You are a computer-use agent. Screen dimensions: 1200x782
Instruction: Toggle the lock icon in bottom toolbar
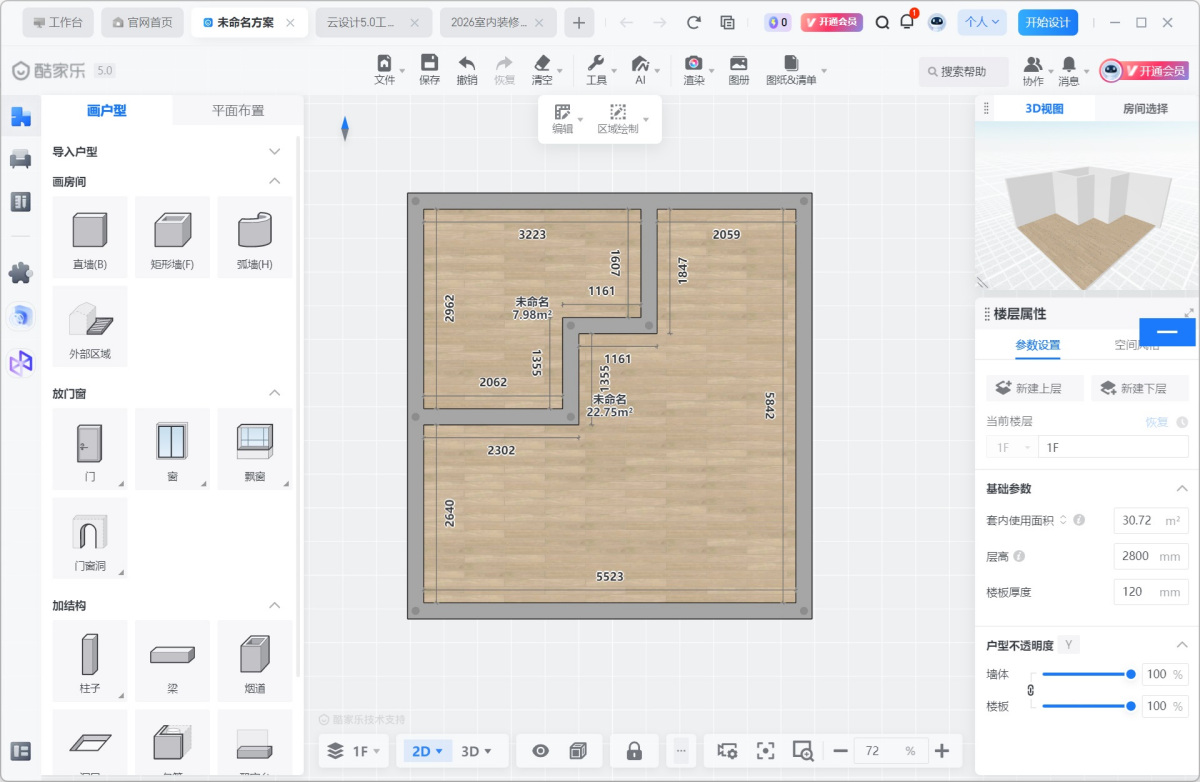click(x=634, y=751)
